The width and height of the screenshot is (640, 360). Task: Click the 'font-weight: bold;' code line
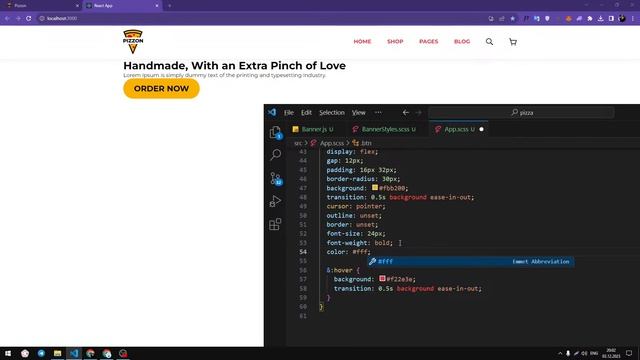pos(360,243)
